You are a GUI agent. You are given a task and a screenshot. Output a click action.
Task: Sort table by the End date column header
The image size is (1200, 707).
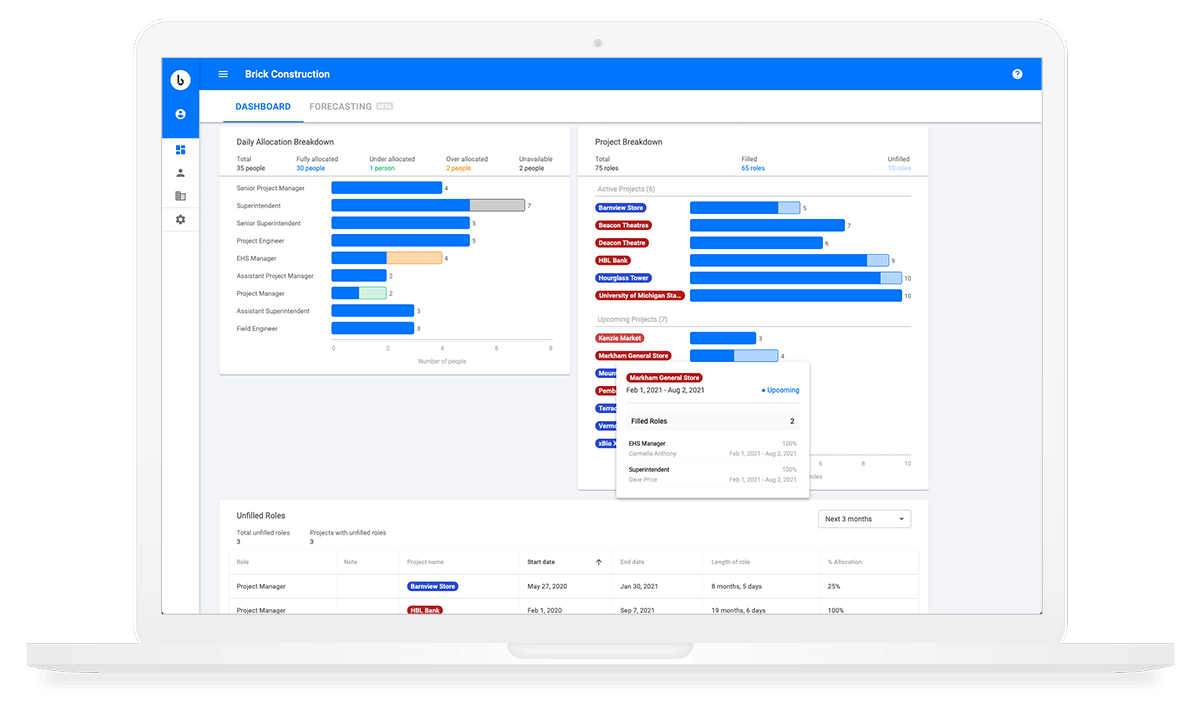[x=632, y=562]
